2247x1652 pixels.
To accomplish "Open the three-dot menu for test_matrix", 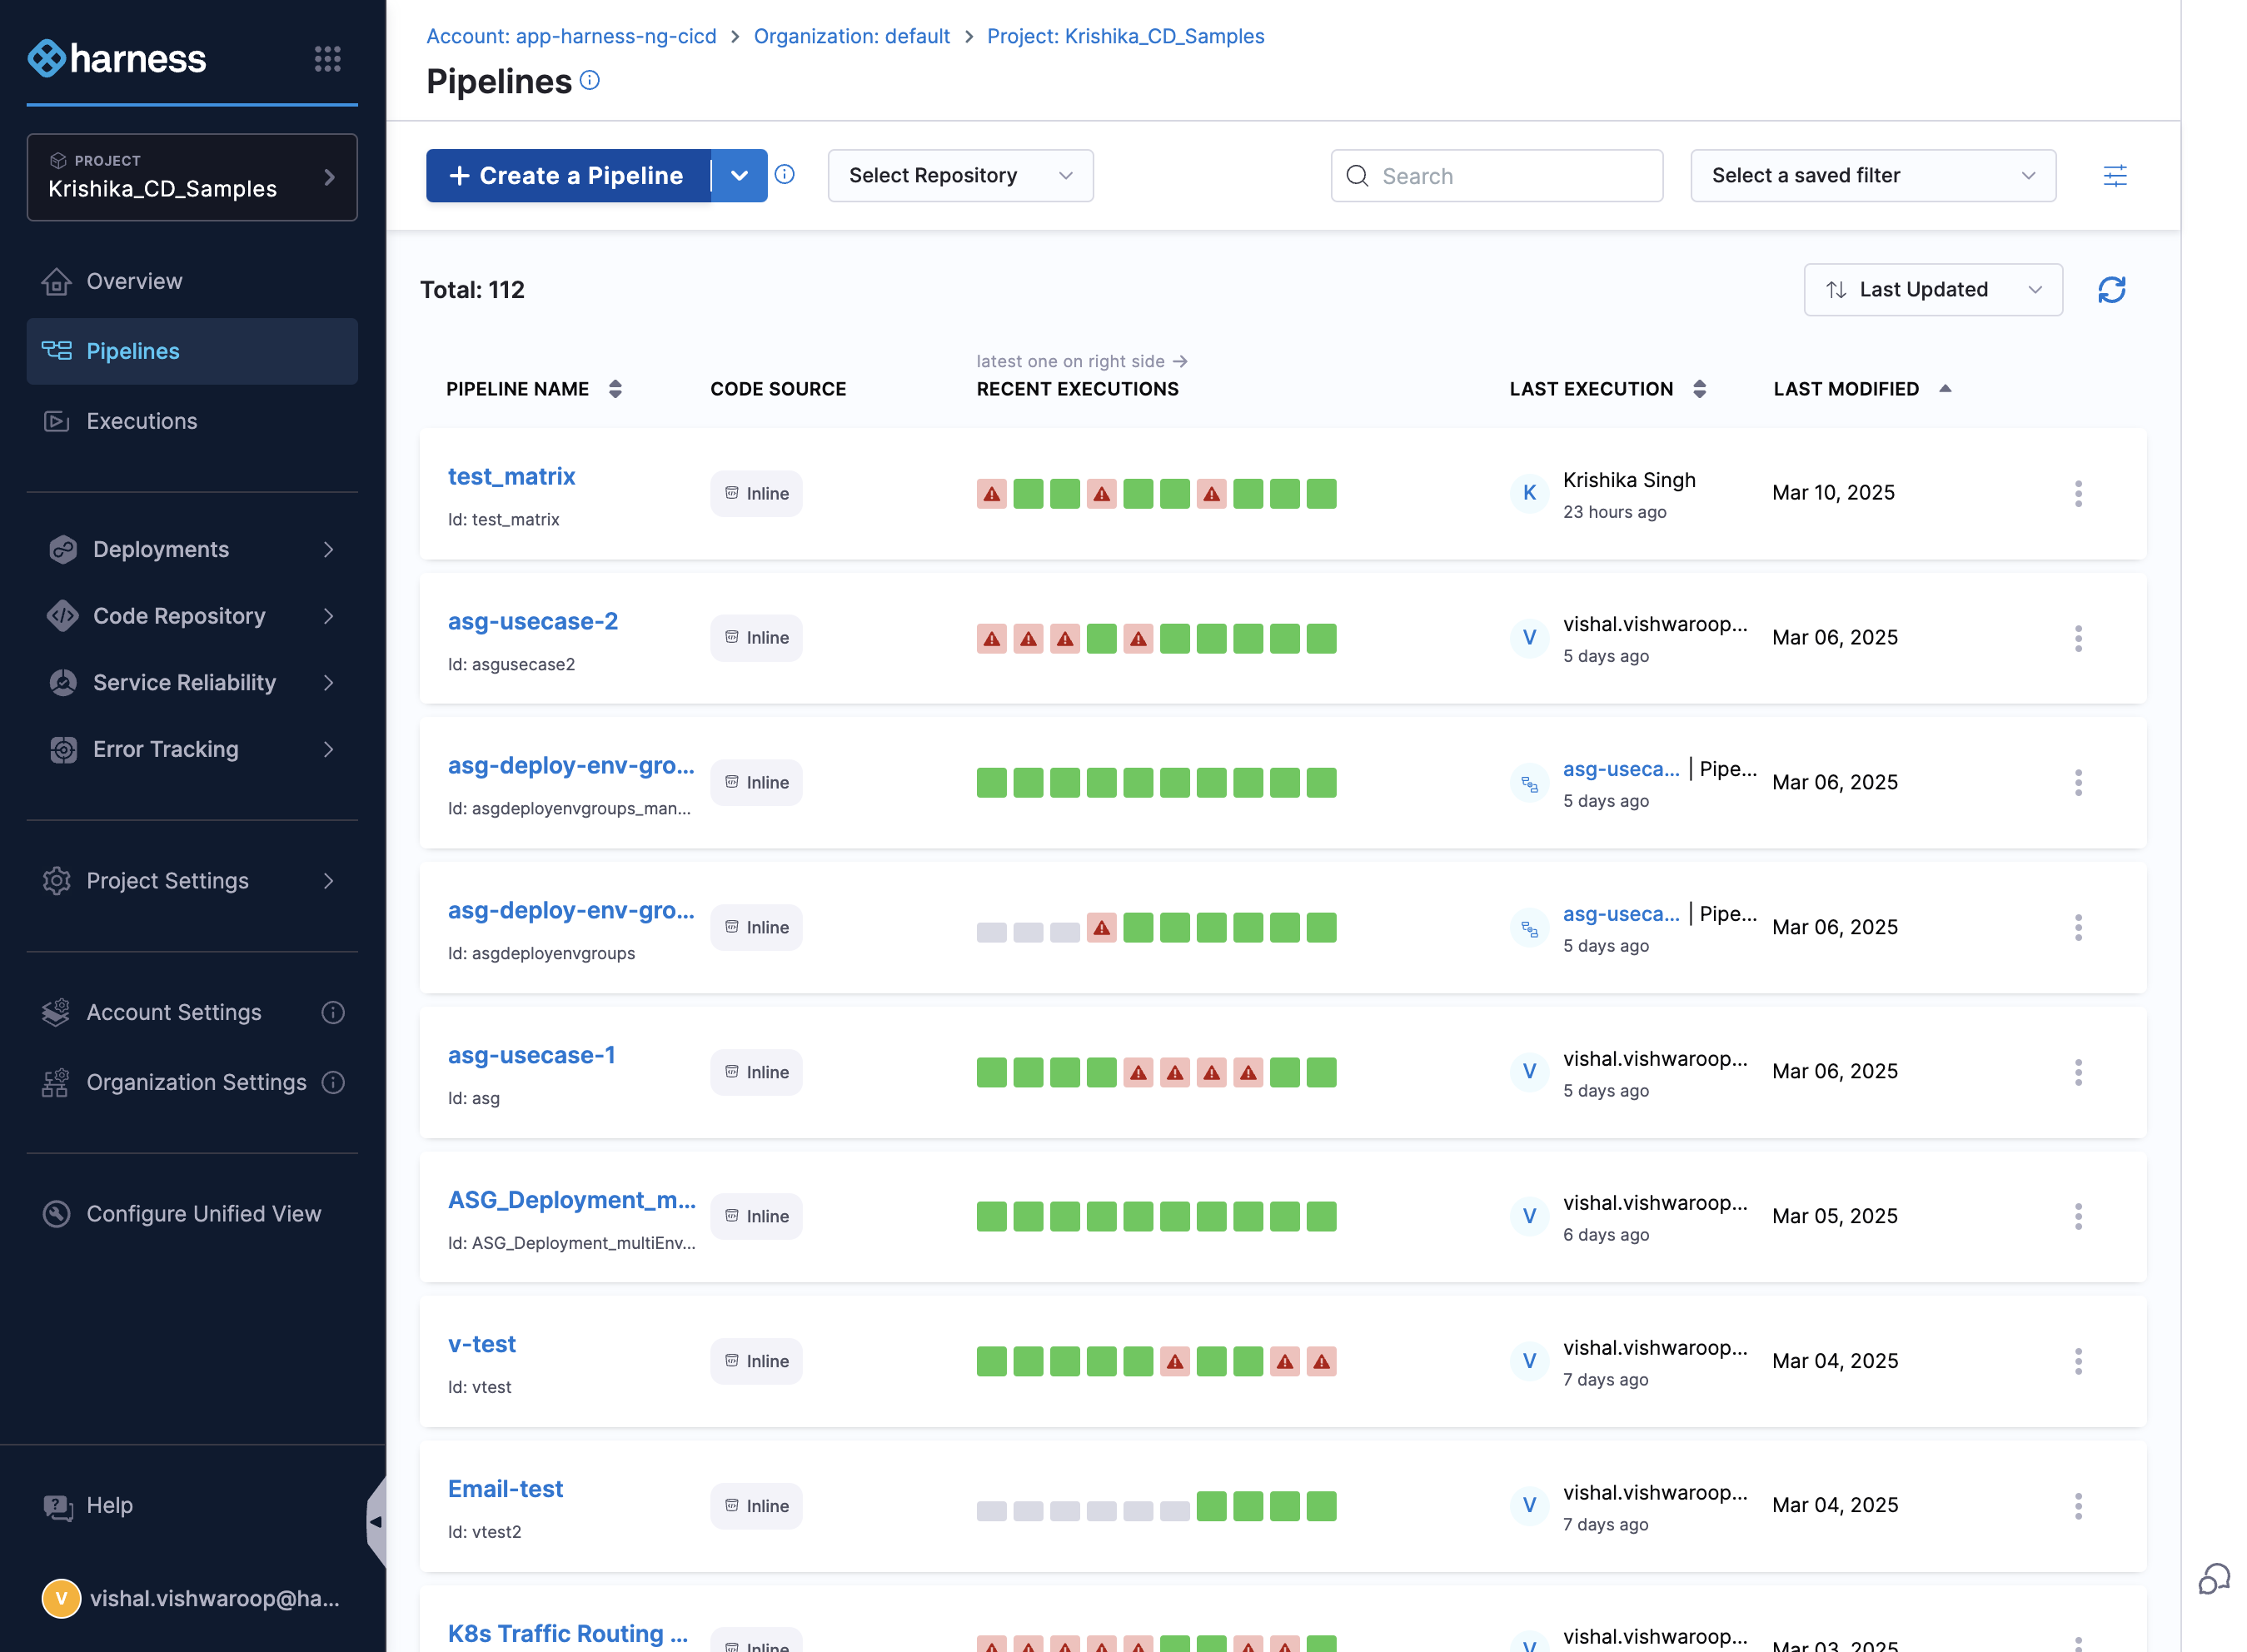I will point(2078,493).
